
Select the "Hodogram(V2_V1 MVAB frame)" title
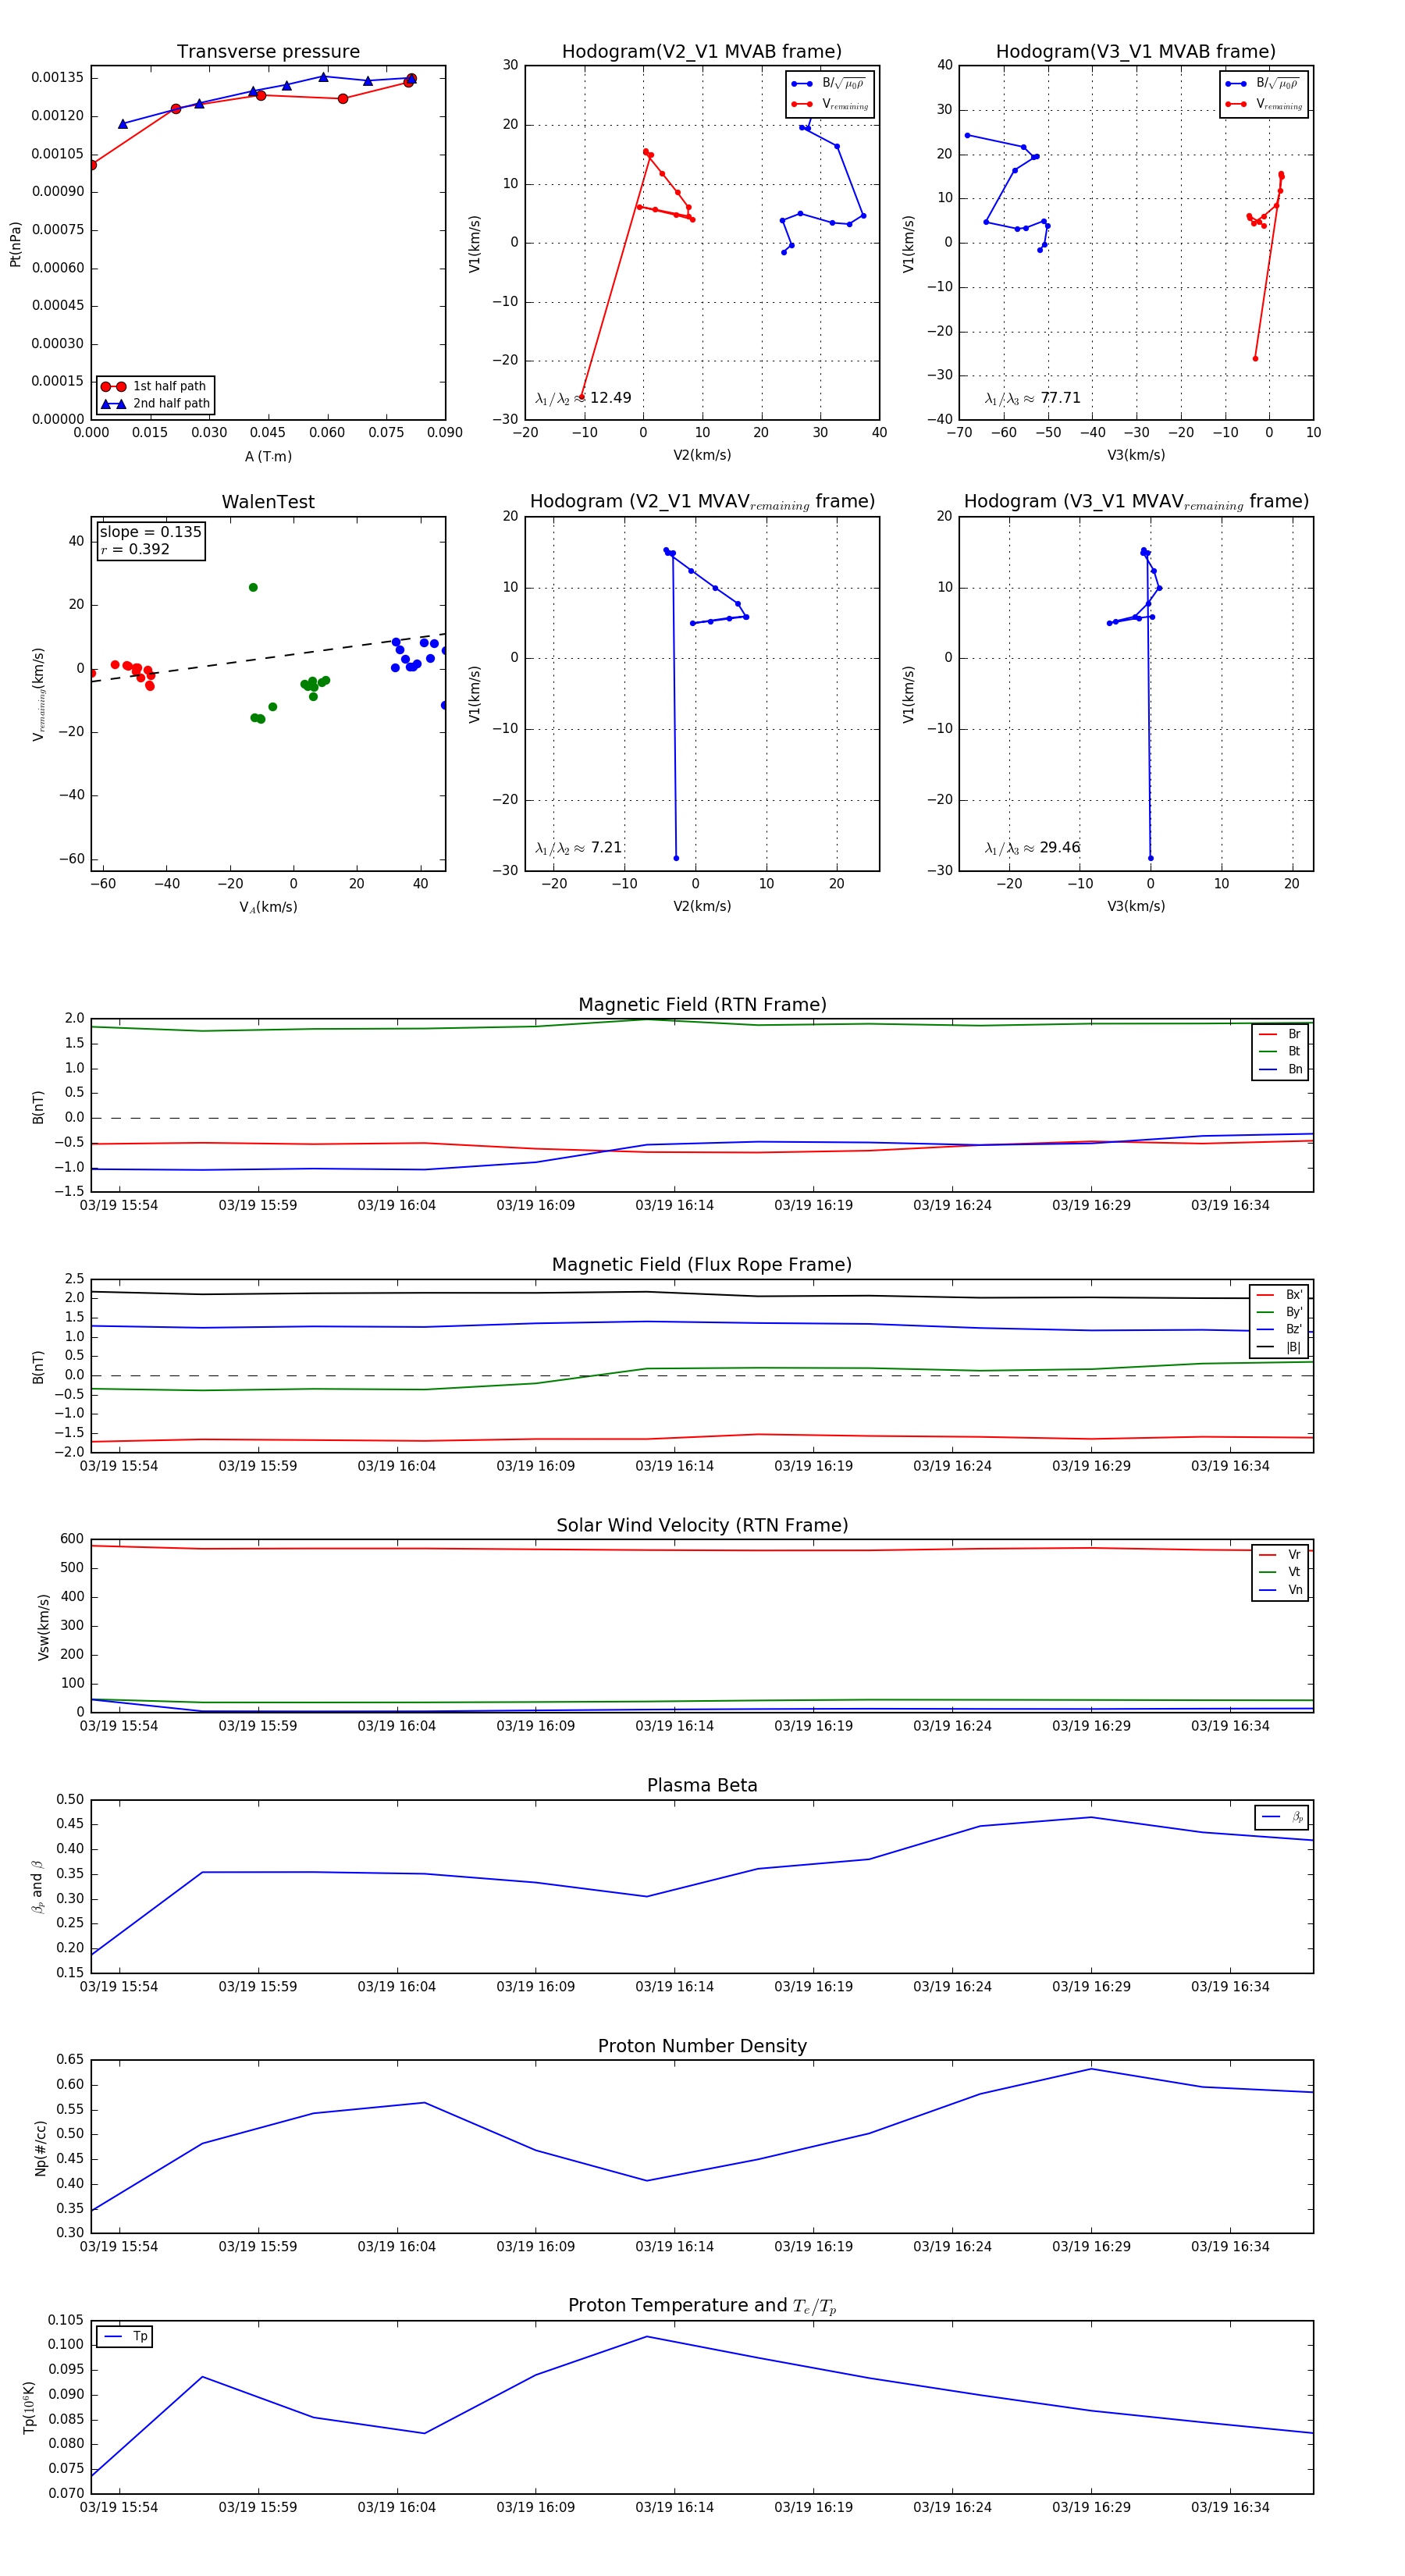click(702, 51)
